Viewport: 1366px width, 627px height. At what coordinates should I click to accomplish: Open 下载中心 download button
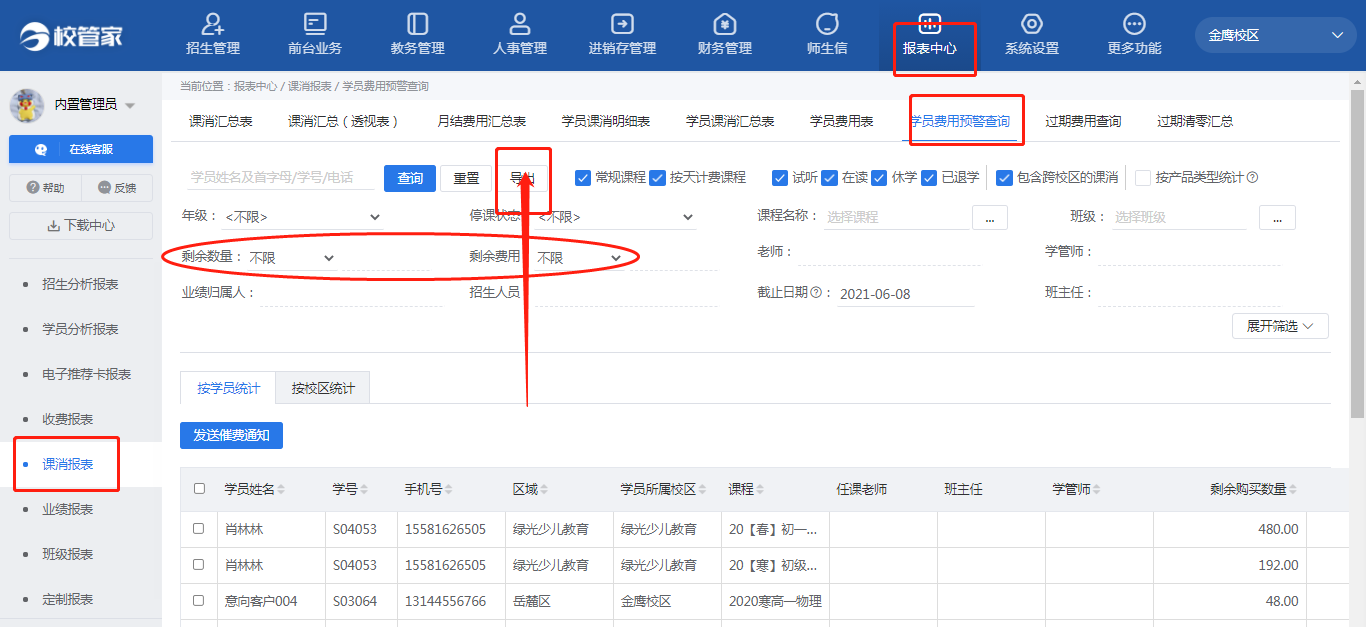tap(81, 226)
